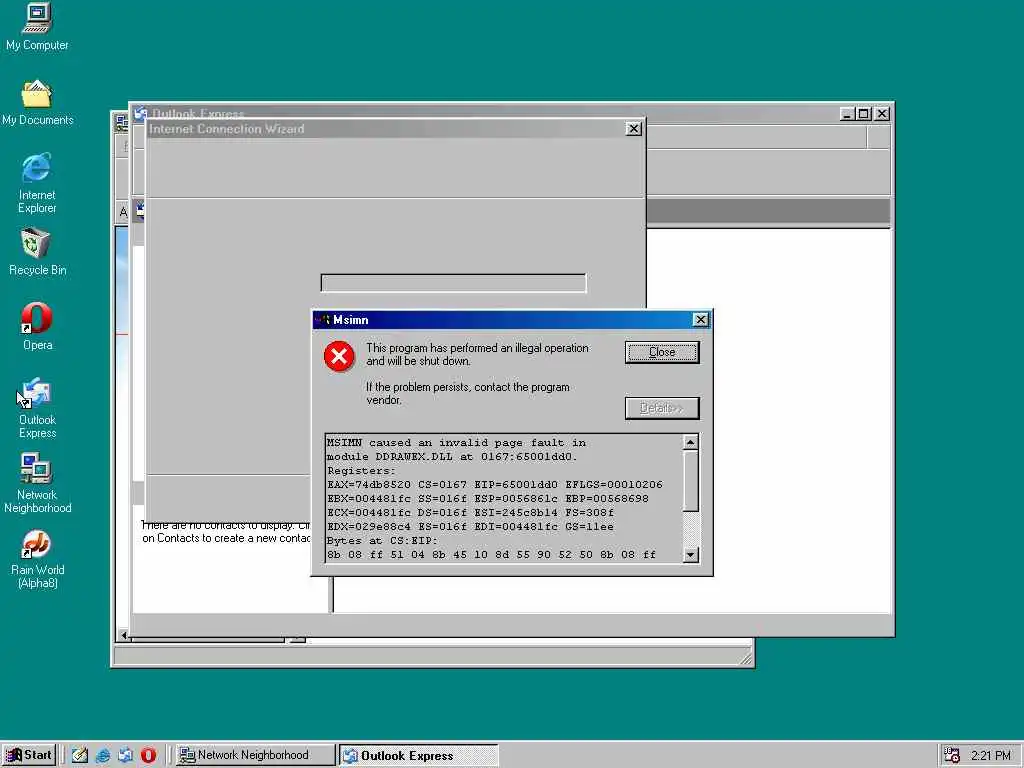Viewport: 1024px width, 768px height.
Task: Open the Start menu
Action: click(x=28, y=755)
